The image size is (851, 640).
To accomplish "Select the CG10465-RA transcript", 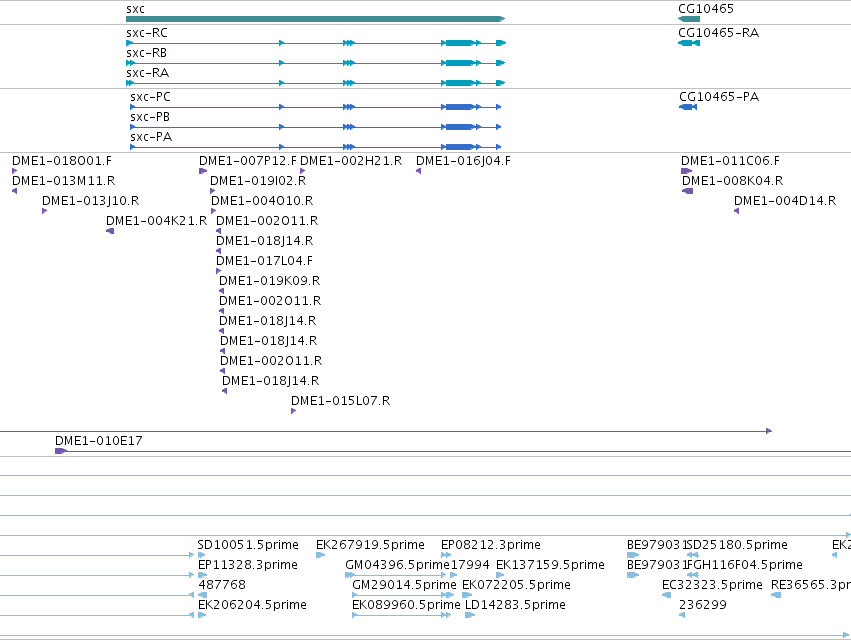I will [x=689, y=43].
